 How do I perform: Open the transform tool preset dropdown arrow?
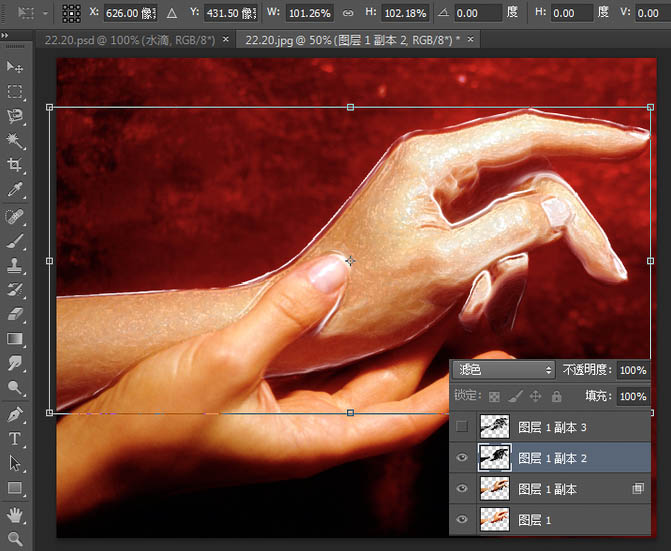pos(45,13)
